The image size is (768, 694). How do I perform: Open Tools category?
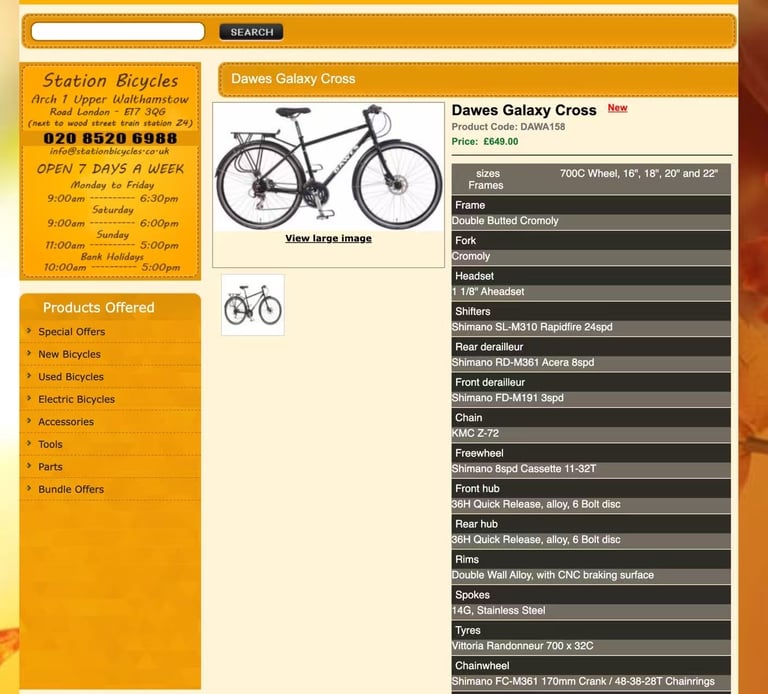pyautogui.click(x=50, y=444)
